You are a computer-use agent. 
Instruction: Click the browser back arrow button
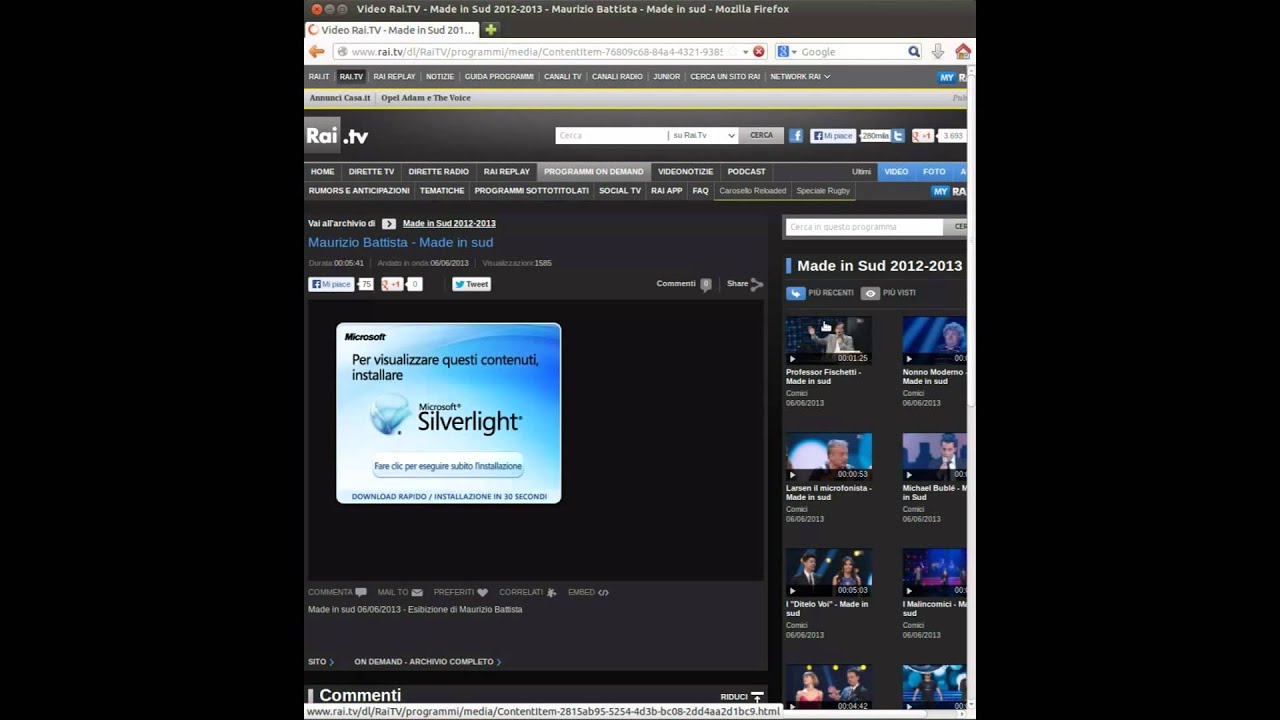pyautogui.click(x=317, y=52)
